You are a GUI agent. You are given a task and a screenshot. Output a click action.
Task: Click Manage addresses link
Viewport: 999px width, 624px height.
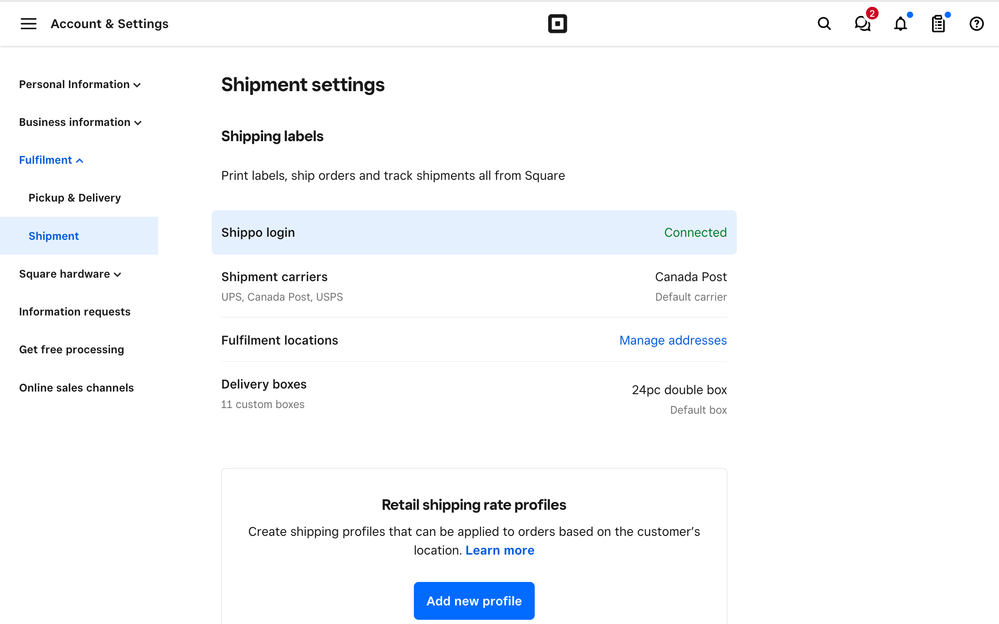(x=673, y=341)
